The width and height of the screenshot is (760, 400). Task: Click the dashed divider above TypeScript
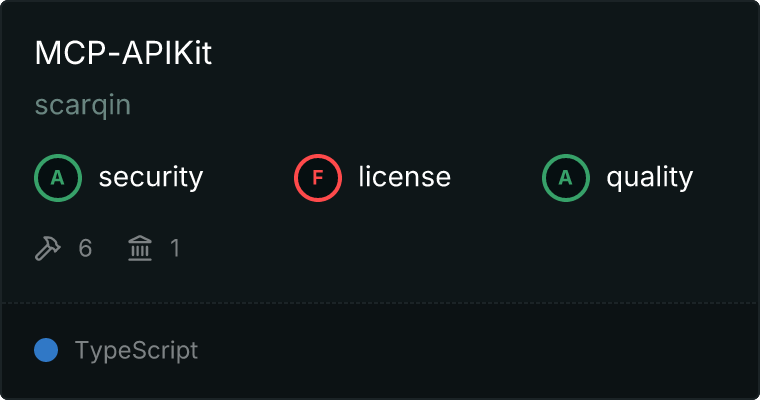pos(380,302)
